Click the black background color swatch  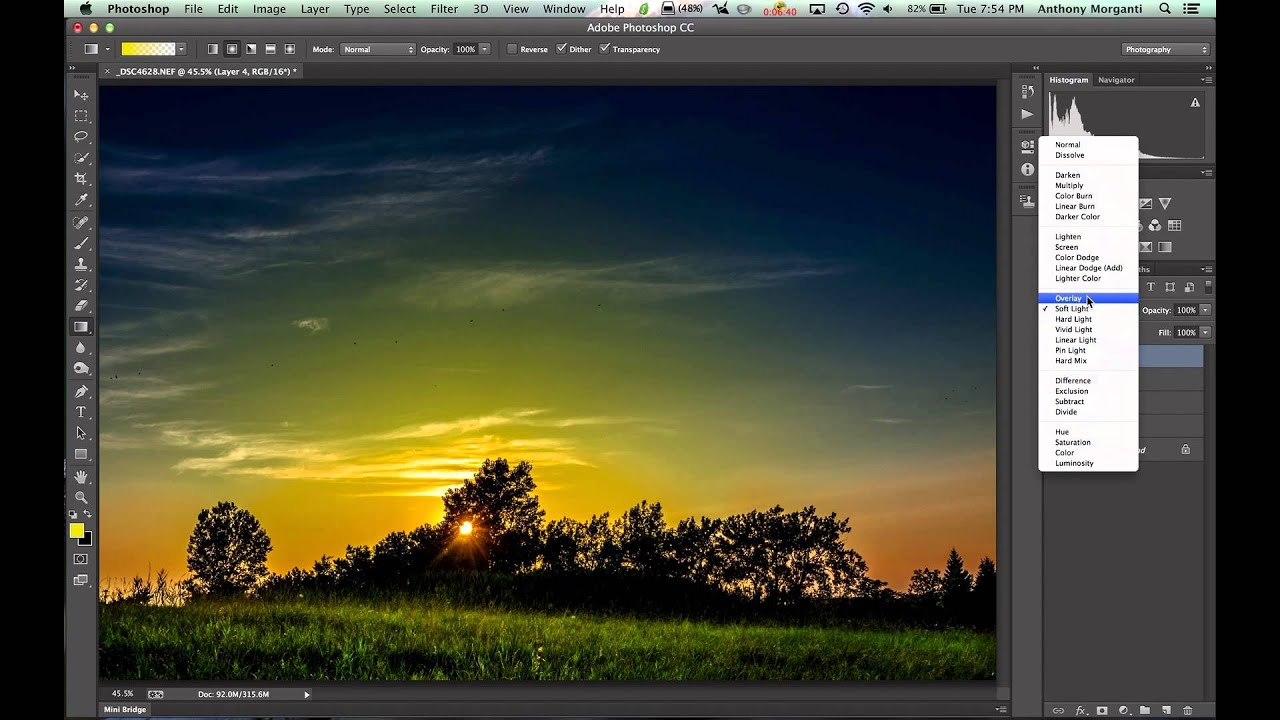(x=87, y=540)
